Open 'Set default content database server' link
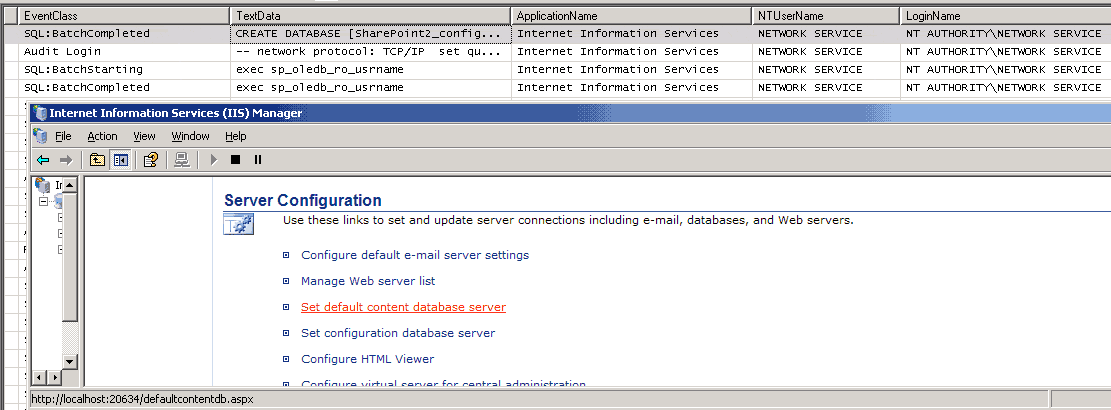 (x=403, y=307)
